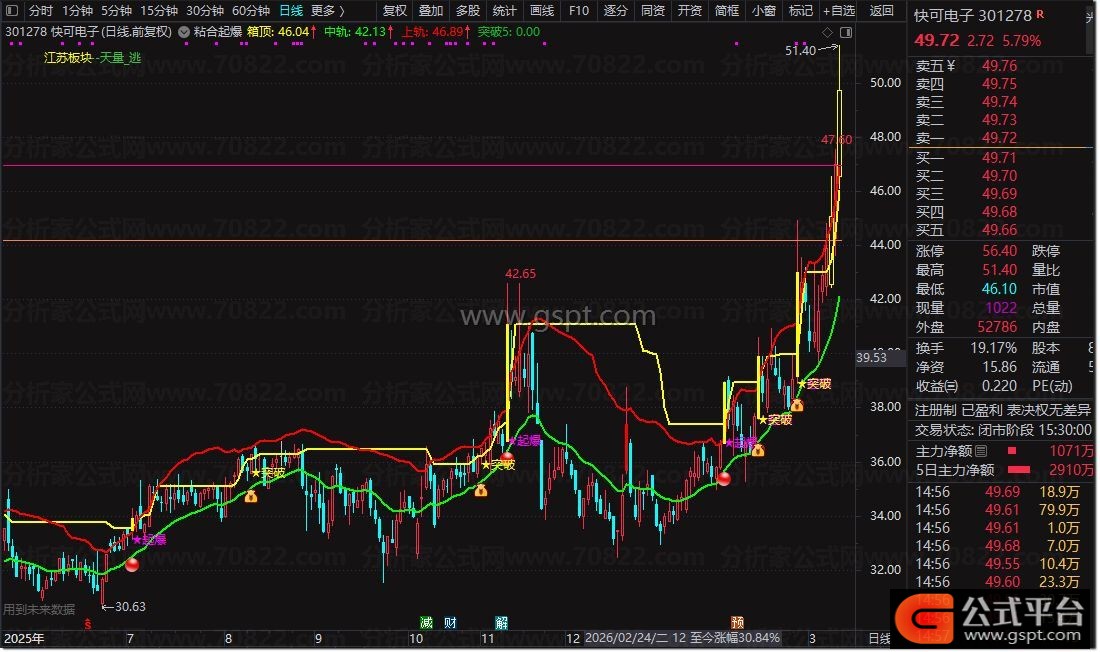Select the 60分钟 period tab

point(250,11)
